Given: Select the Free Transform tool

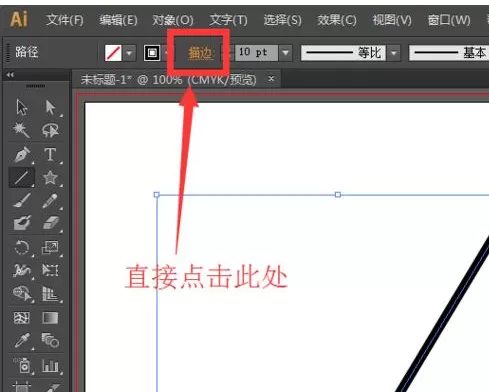Looking at the screenshot, I should (x=50, y=270).
